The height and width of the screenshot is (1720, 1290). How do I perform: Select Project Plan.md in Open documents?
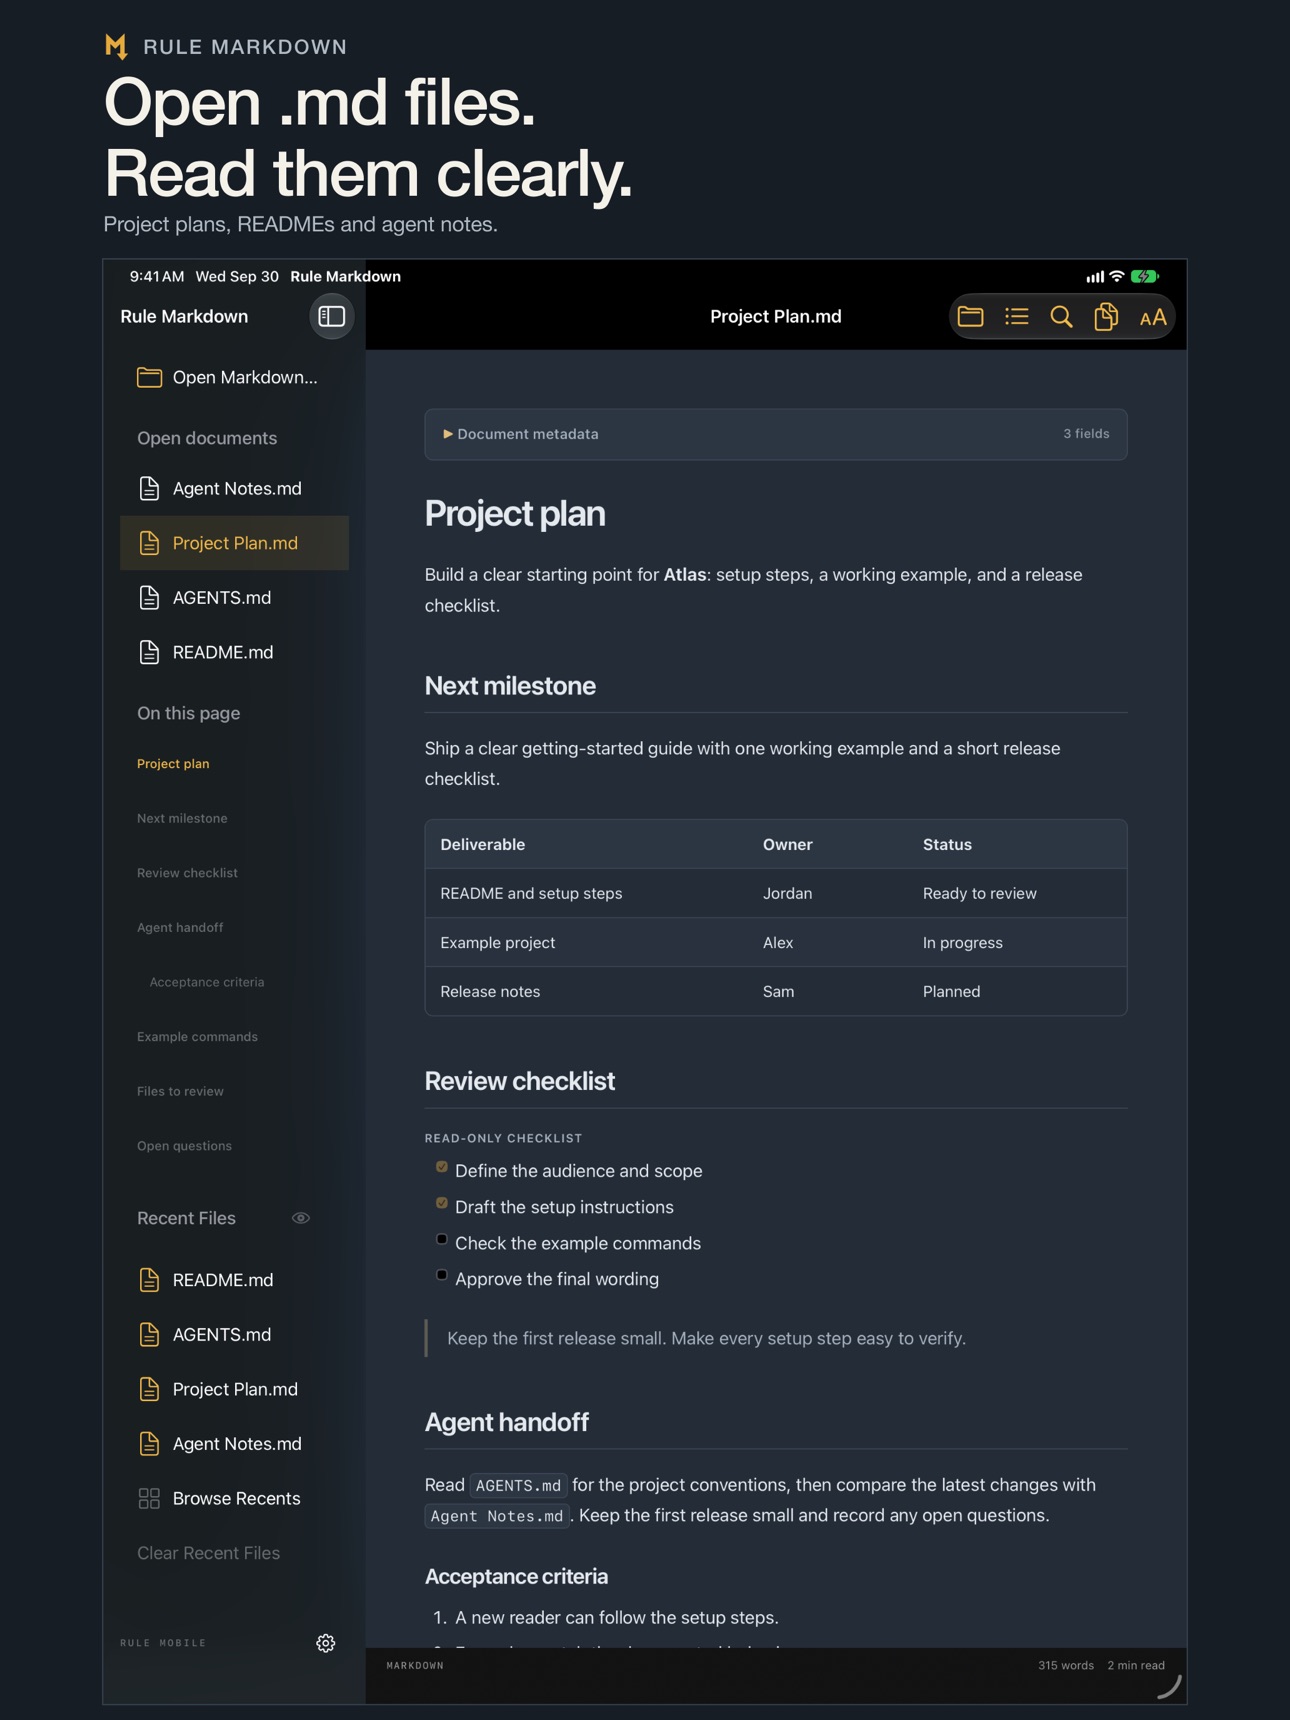pyautogui.click(x=234, y=543)
